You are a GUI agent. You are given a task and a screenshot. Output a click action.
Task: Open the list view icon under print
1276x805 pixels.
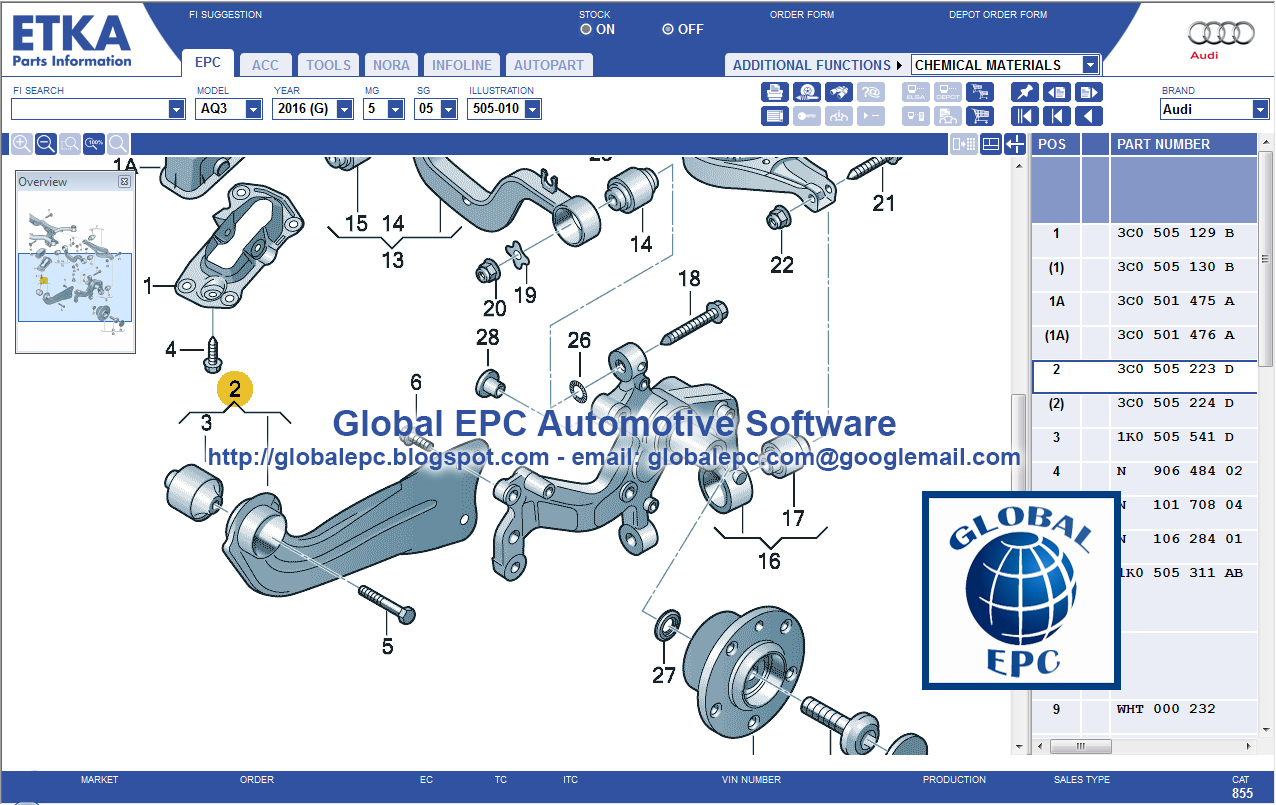click(775, 116)
